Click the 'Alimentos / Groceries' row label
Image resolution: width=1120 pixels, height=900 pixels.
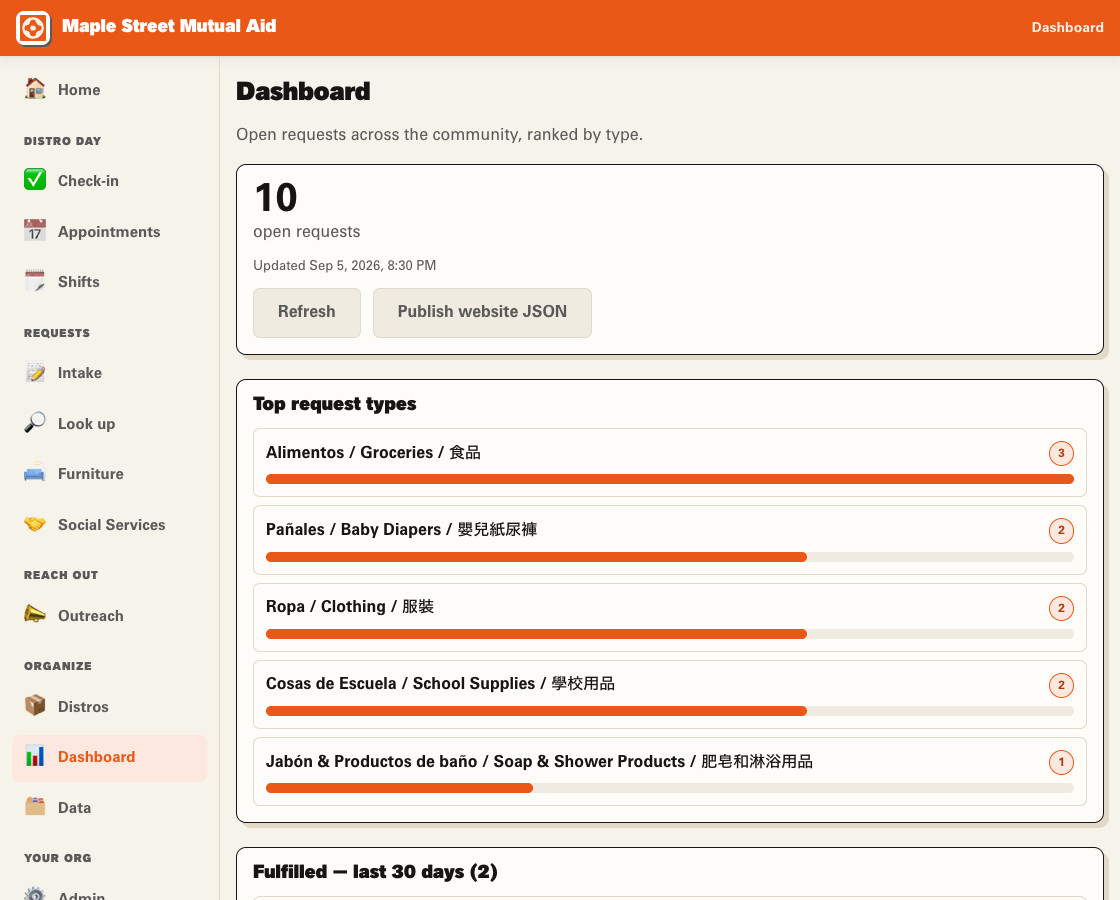(373, 452)
